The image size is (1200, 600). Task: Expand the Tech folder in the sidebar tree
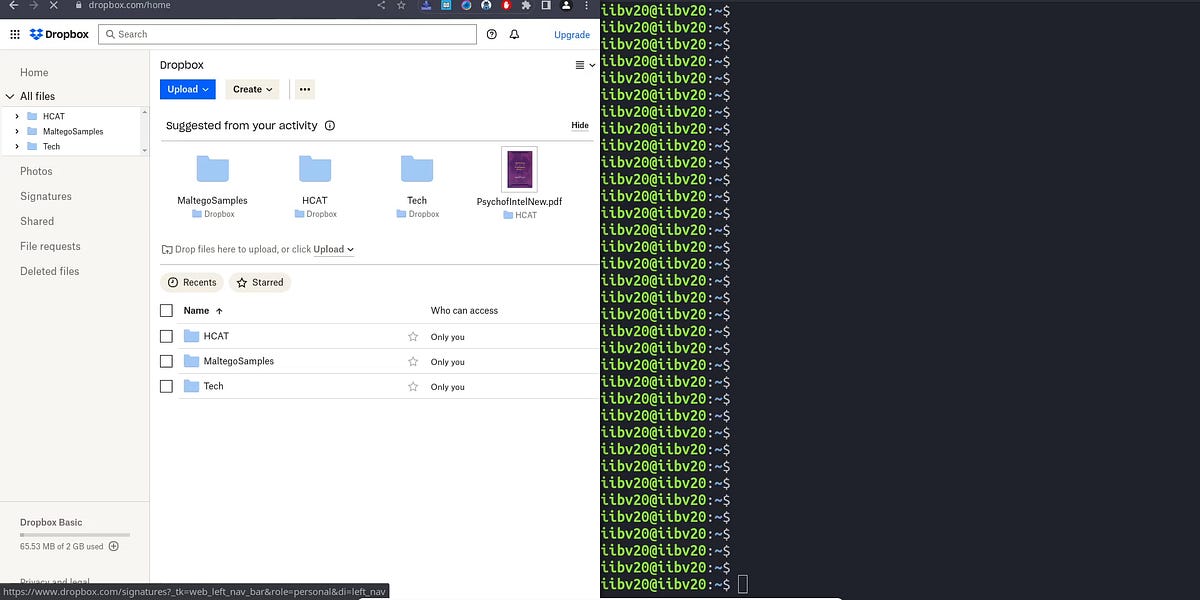(19, 146)
